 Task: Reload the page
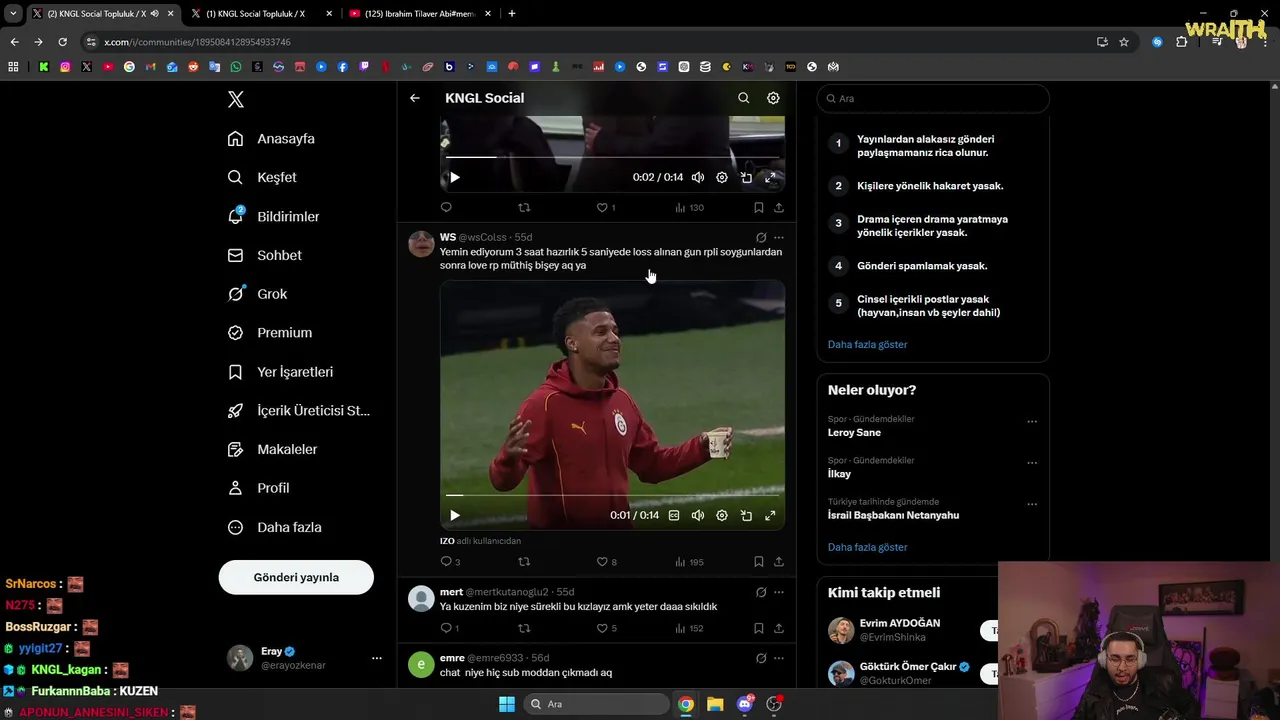point(62,42)
